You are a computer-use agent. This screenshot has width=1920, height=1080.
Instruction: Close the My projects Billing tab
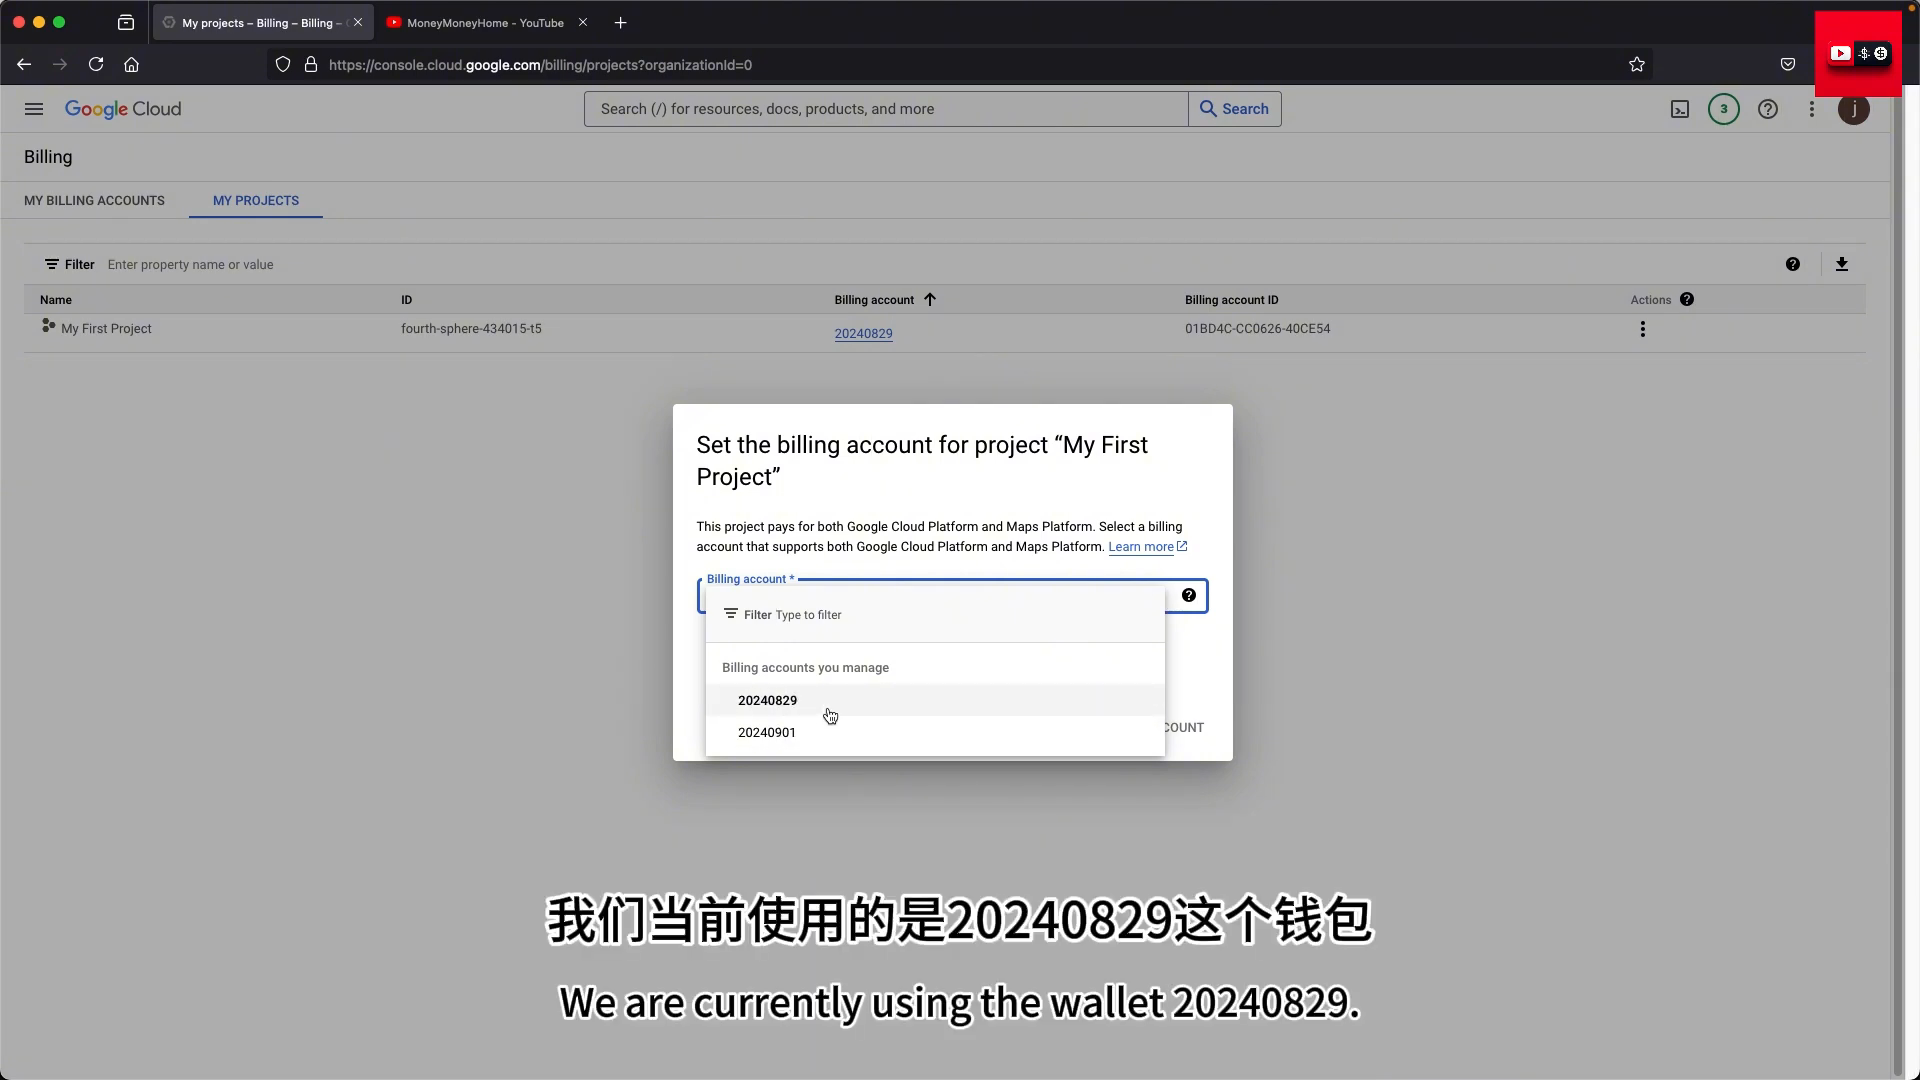point(358,22)
